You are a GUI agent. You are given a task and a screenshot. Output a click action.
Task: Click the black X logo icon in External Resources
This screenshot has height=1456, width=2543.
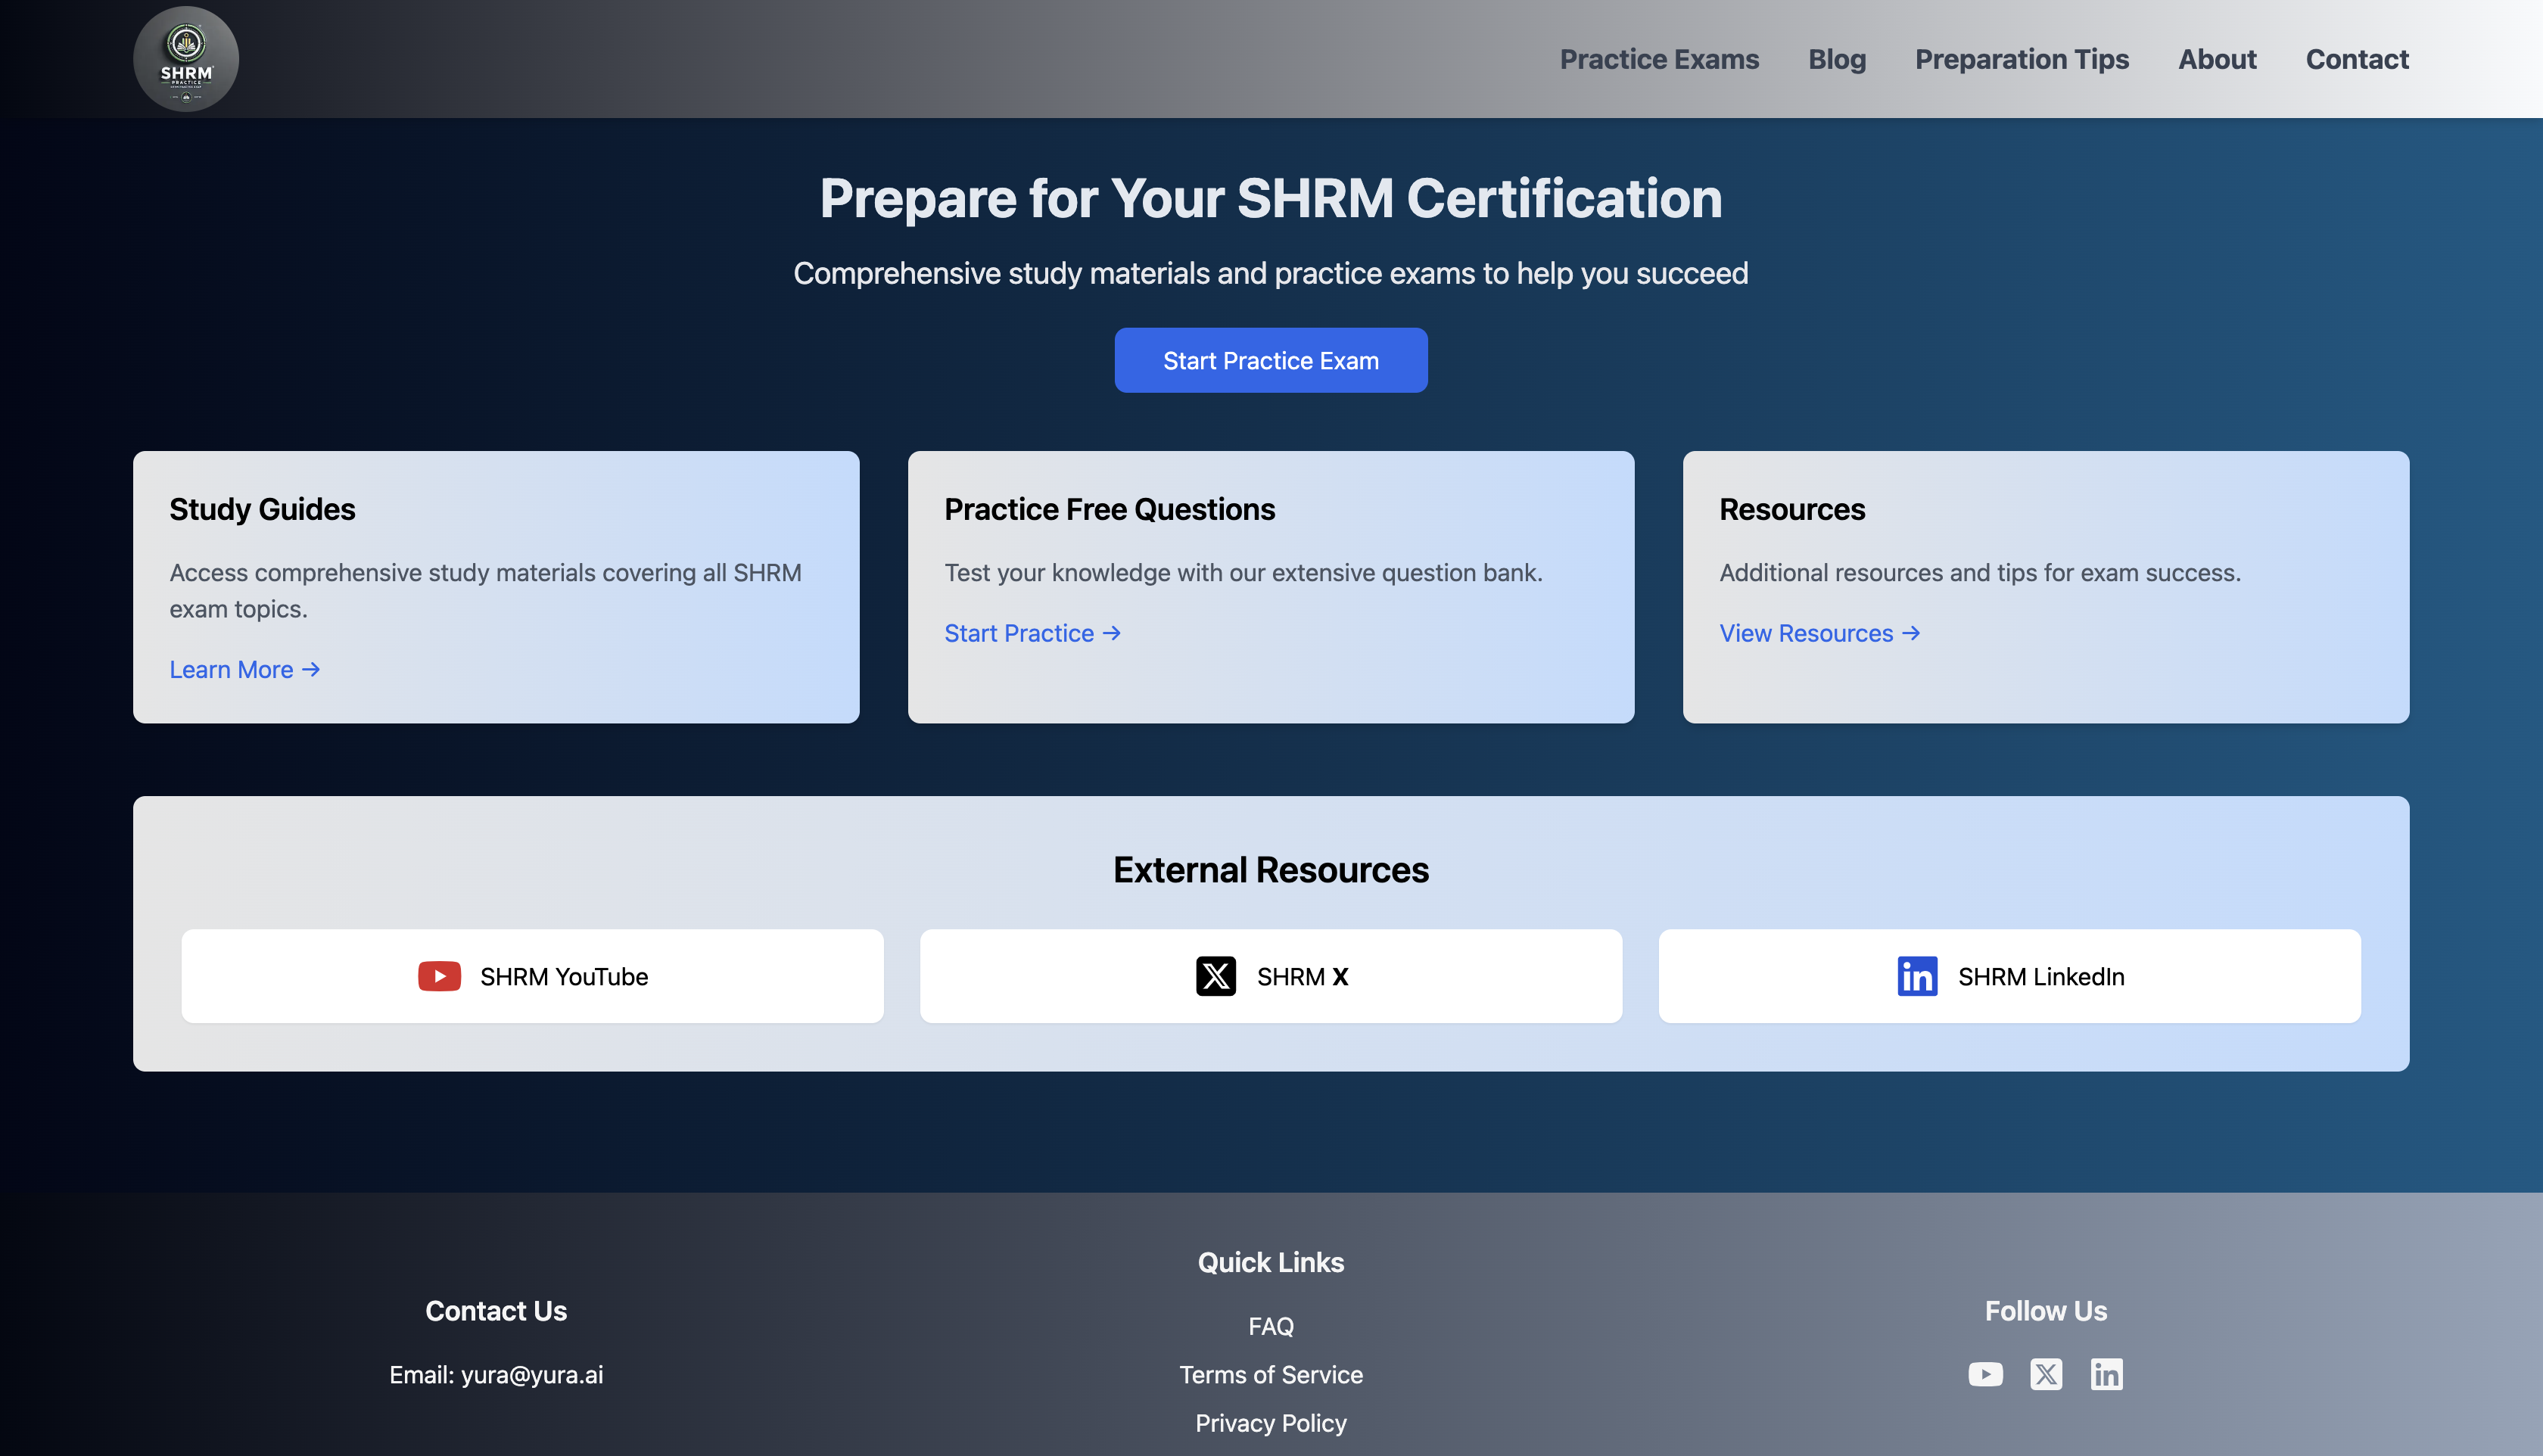[1216, 976]
